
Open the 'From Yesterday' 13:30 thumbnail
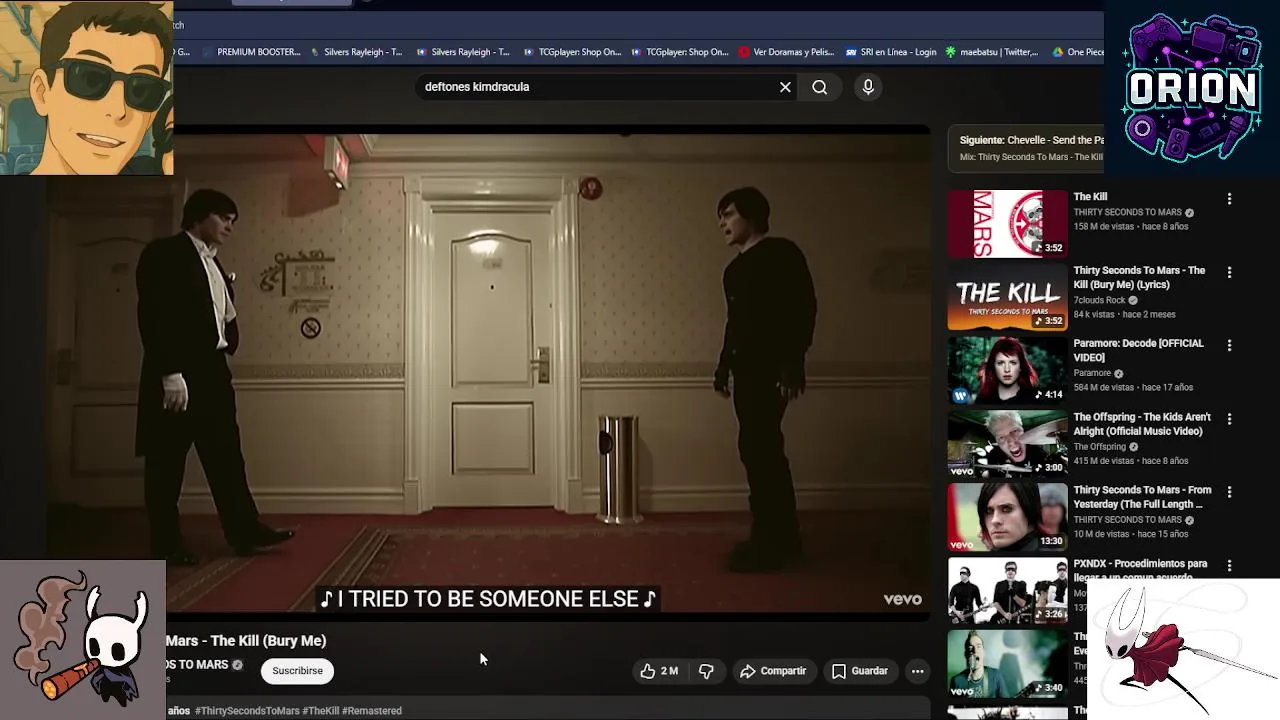[1007, 517]
